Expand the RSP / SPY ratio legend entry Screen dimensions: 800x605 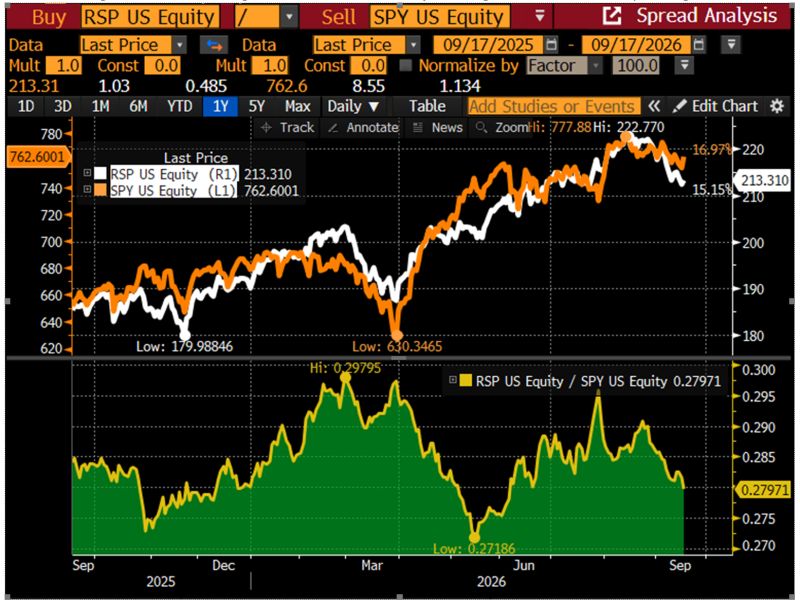click(453, 380)
